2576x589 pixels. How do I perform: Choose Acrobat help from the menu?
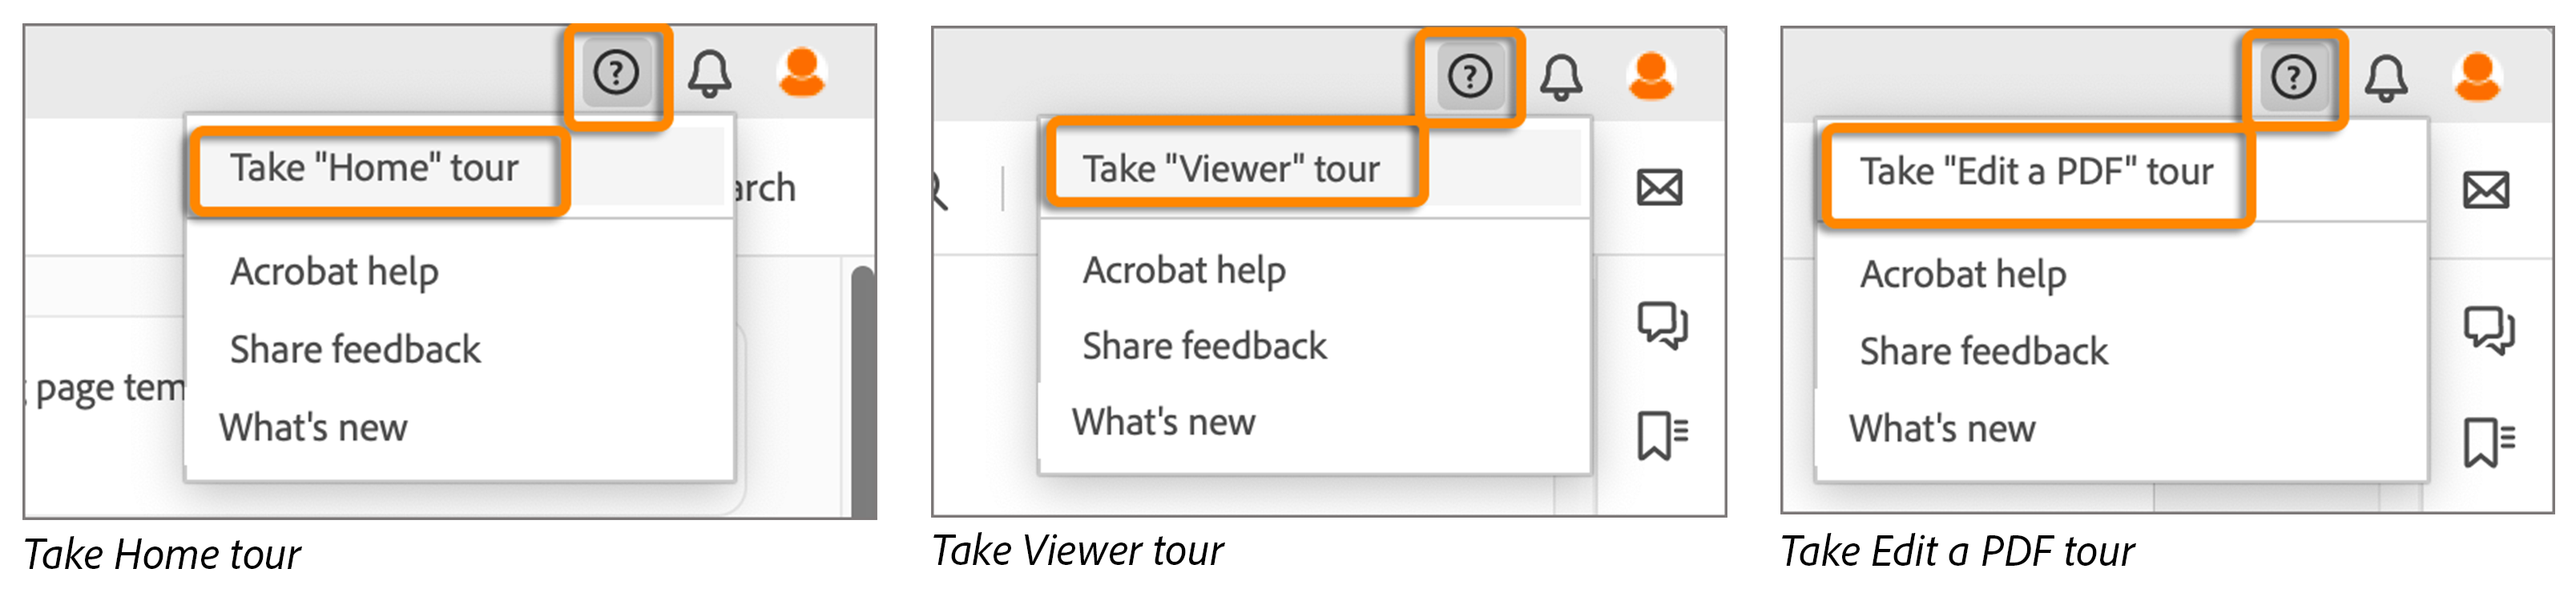334,270
